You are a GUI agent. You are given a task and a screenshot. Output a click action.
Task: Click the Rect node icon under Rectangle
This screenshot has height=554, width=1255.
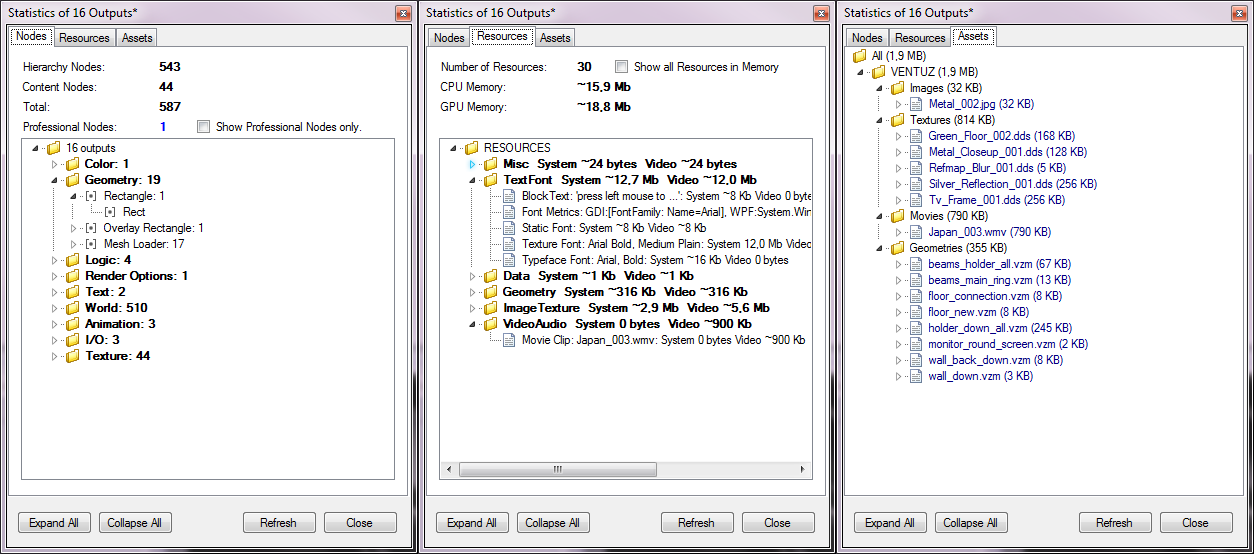110,212
